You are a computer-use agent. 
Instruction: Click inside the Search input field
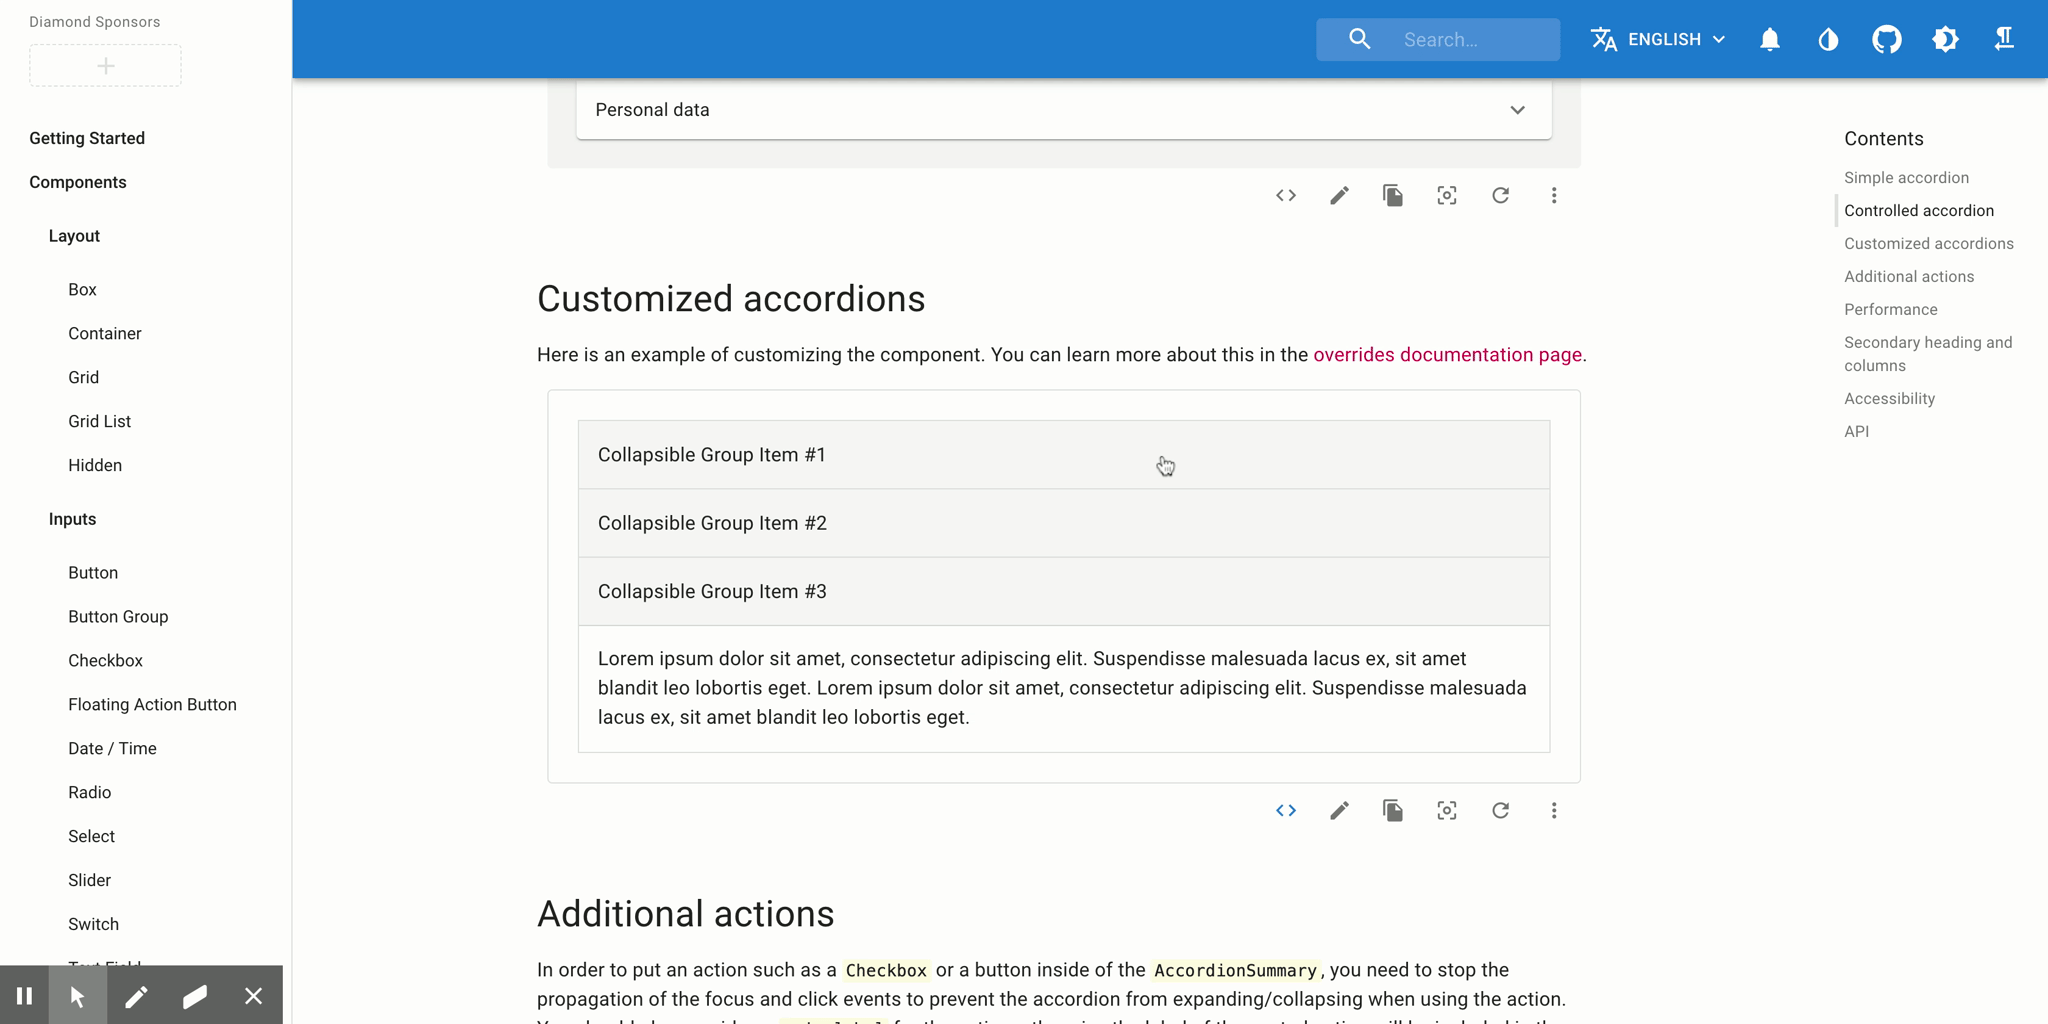[1460, 39]
